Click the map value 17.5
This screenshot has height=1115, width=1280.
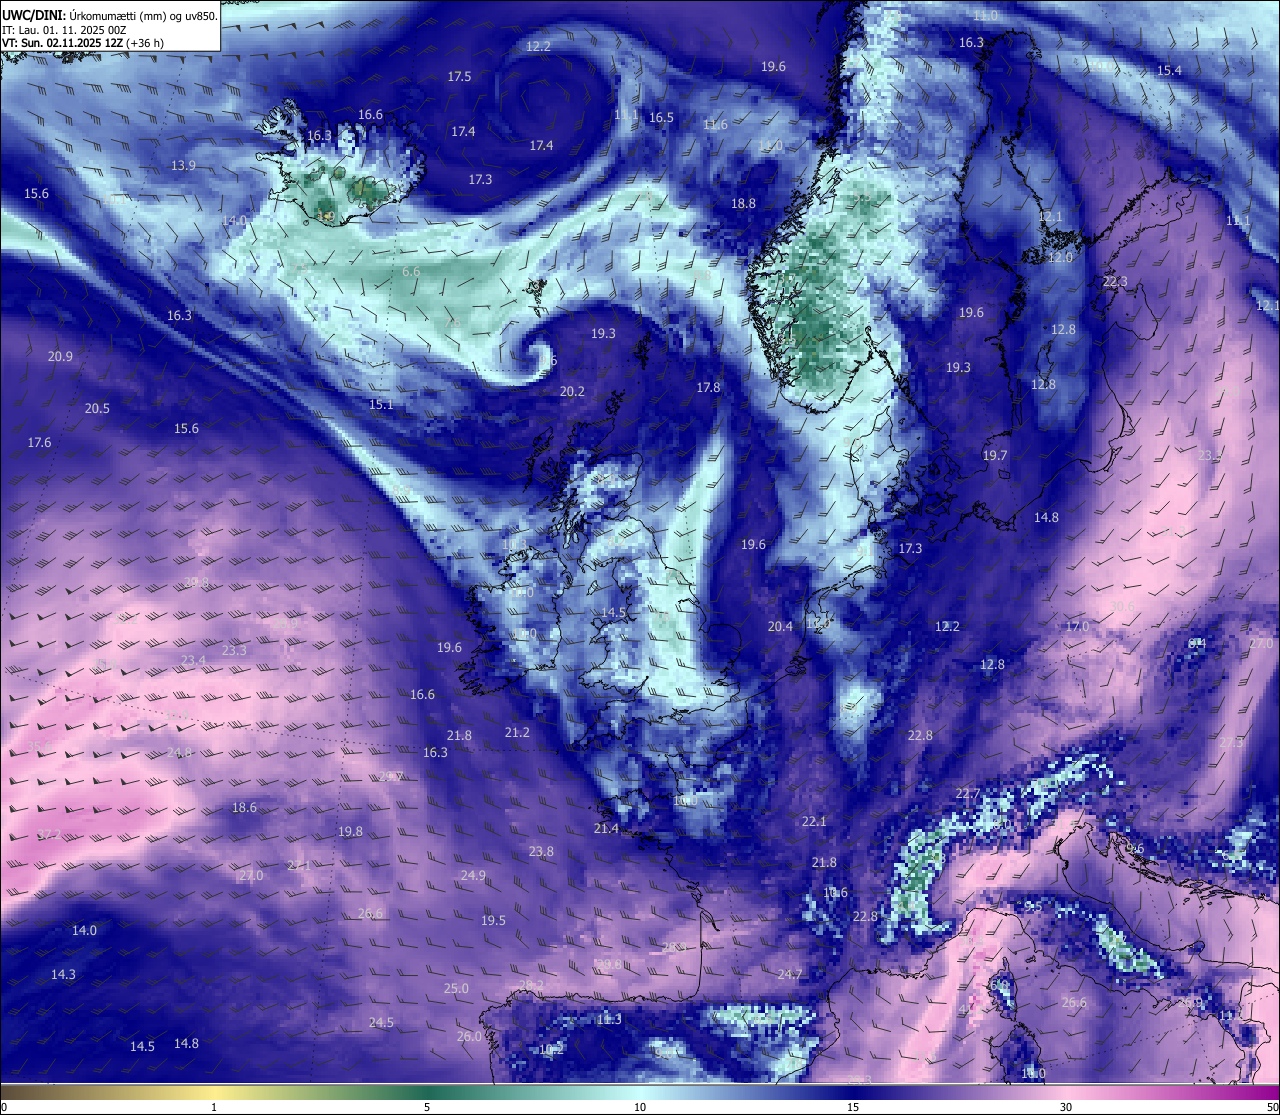[459, 77]
